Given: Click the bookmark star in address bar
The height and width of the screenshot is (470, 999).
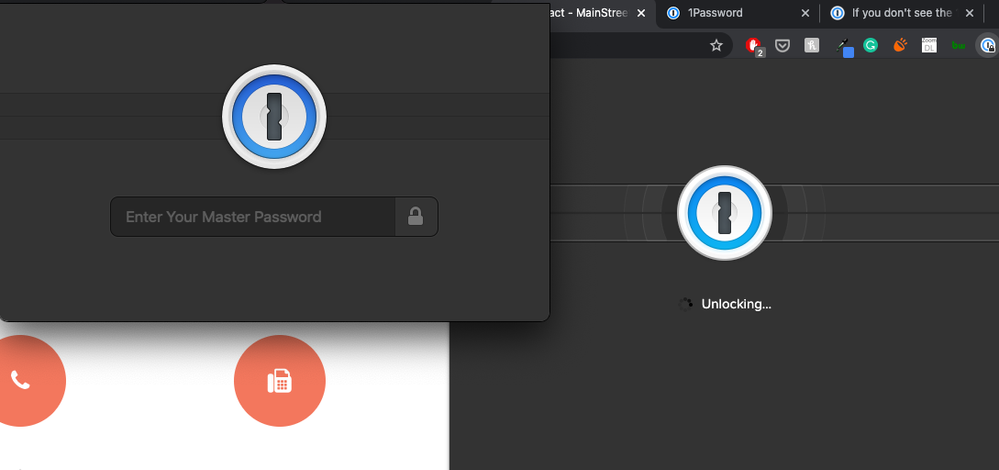Looking at the screenshot, I should 716,45.
